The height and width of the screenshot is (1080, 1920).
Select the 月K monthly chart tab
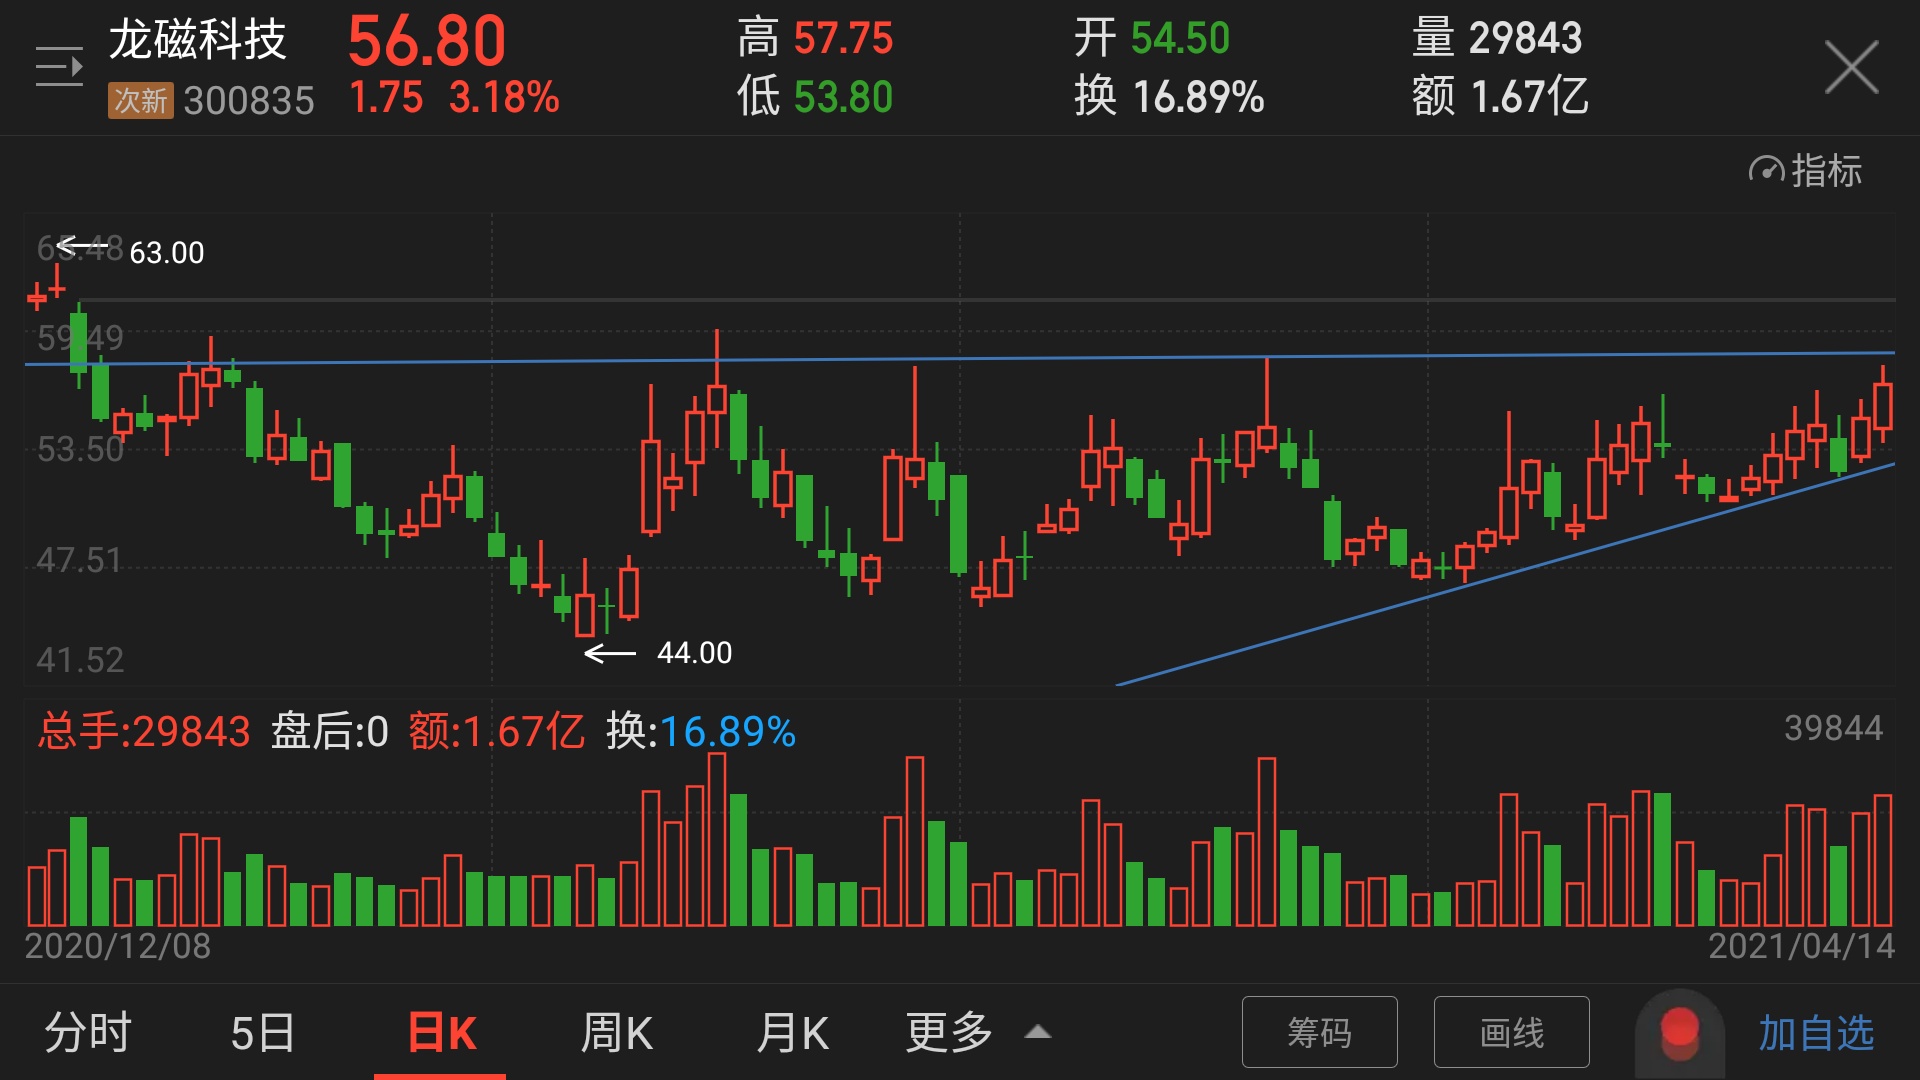[x=793, y=1033]
